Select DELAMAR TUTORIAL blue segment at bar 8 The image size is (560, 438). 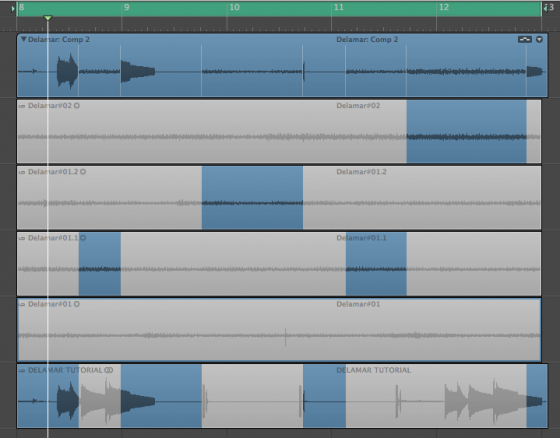(x=48, y=396)
